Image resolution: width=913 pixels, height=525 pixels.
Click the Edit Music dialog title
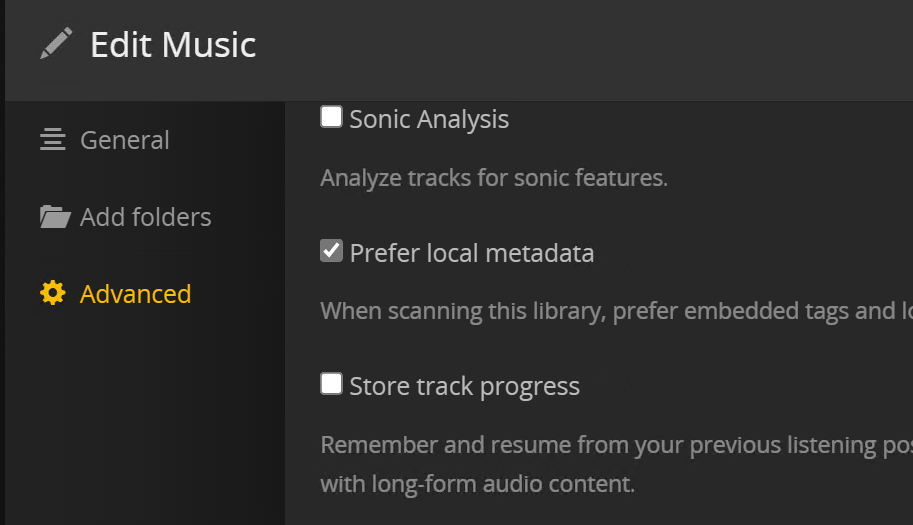(173, 45)
